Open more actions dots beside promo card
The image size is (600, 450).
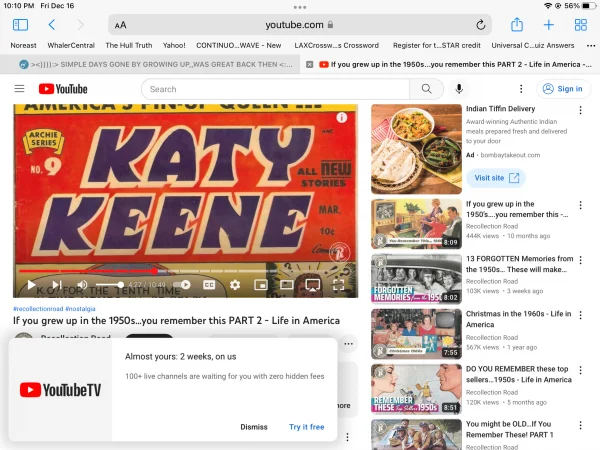348,344
